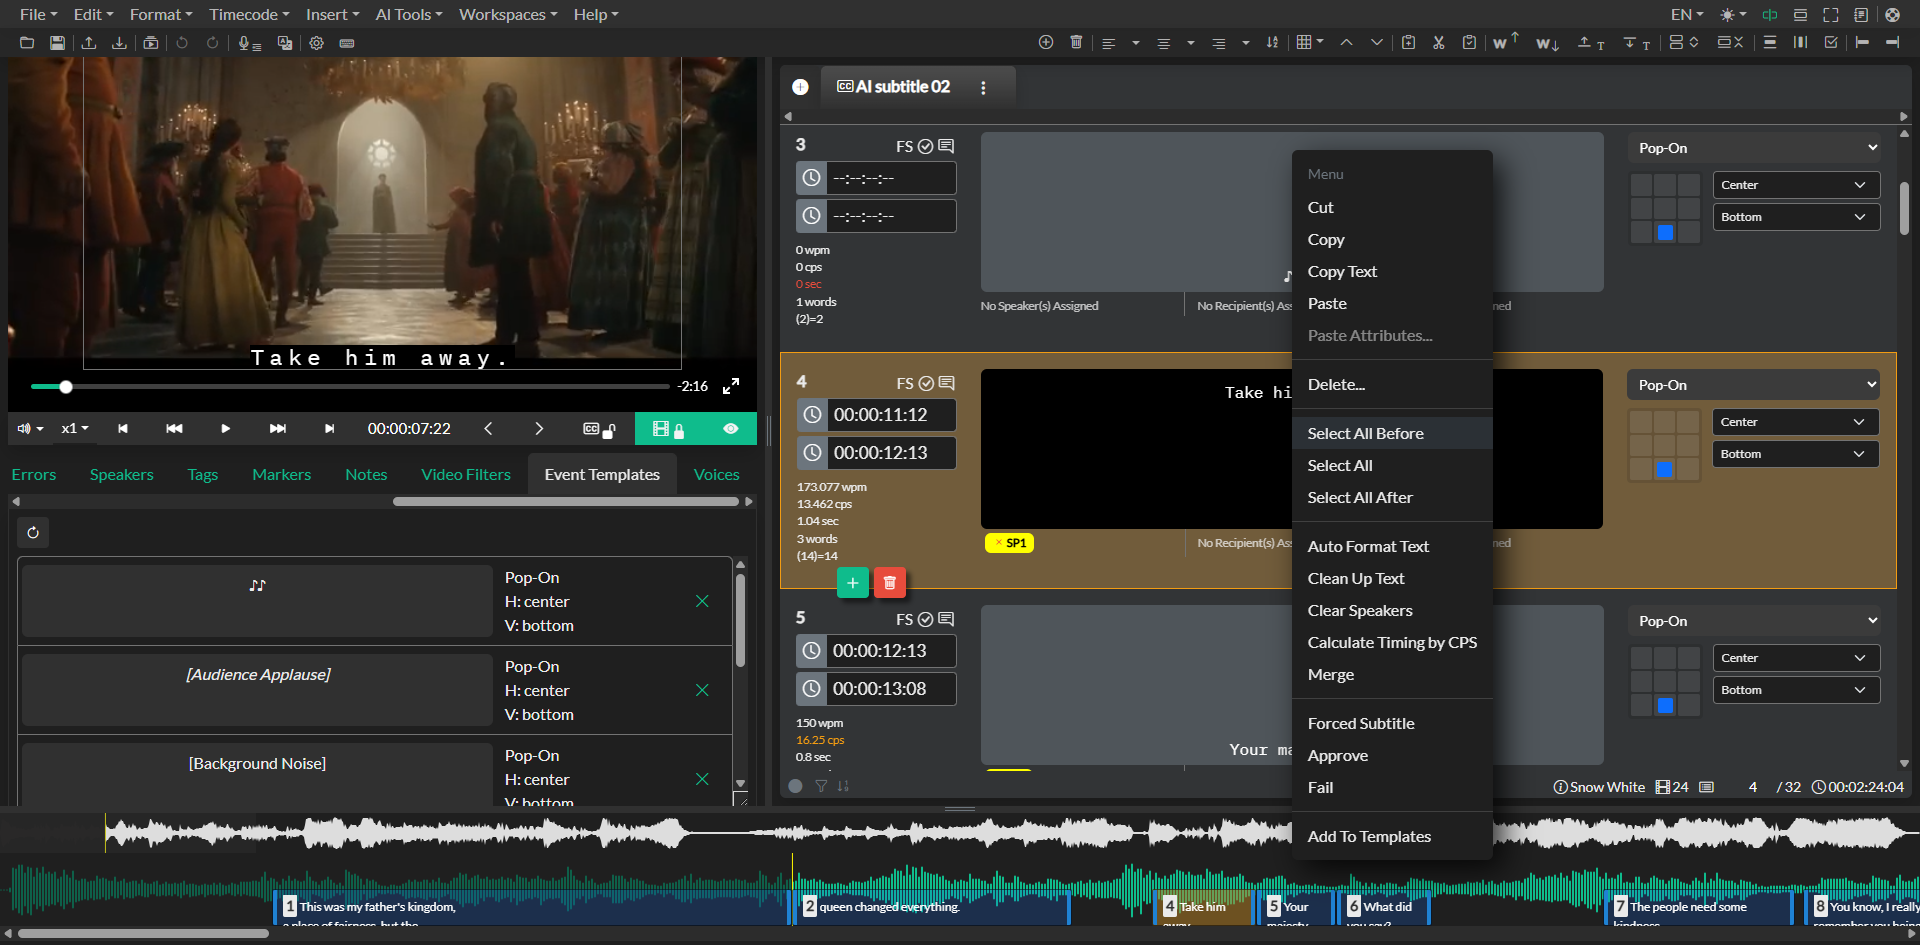Toggle the FS forced subtitle flag on event 4
Screen dimensions: 1920x945
pyautogui.click(x=904, y=383)
